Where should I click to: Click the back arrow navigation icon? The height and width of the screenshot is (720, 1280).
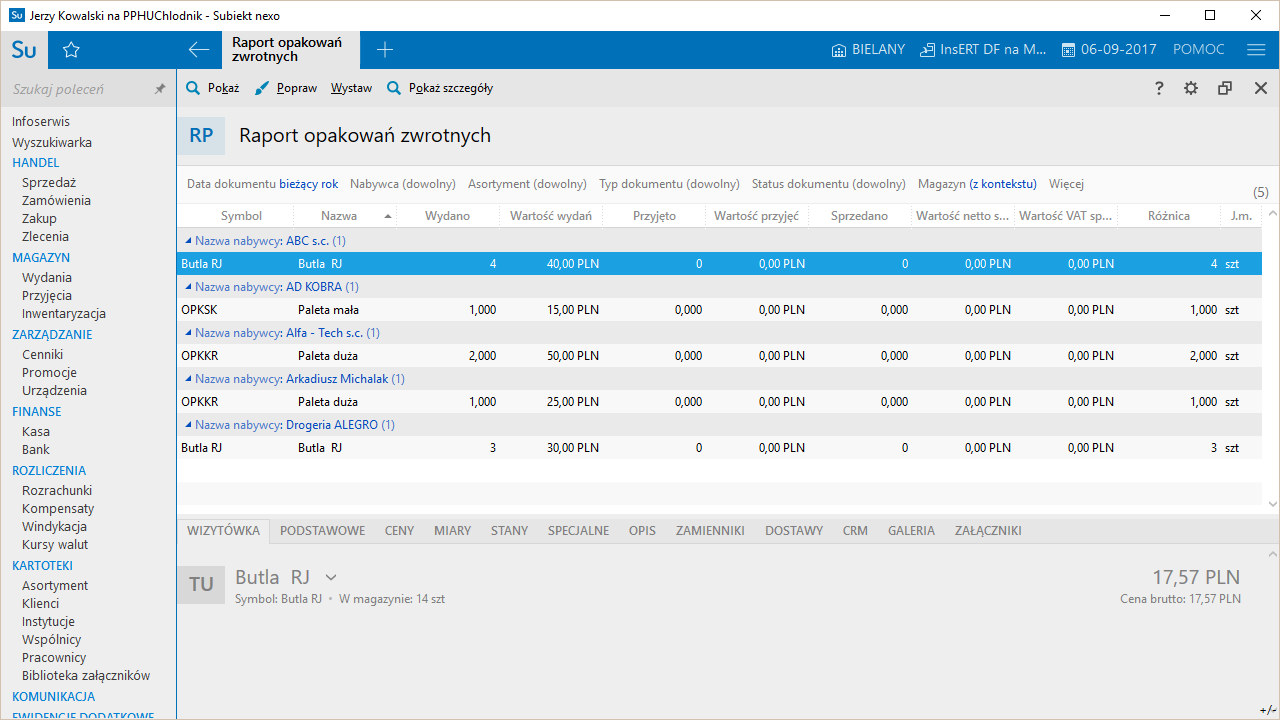tap(199, 50)
